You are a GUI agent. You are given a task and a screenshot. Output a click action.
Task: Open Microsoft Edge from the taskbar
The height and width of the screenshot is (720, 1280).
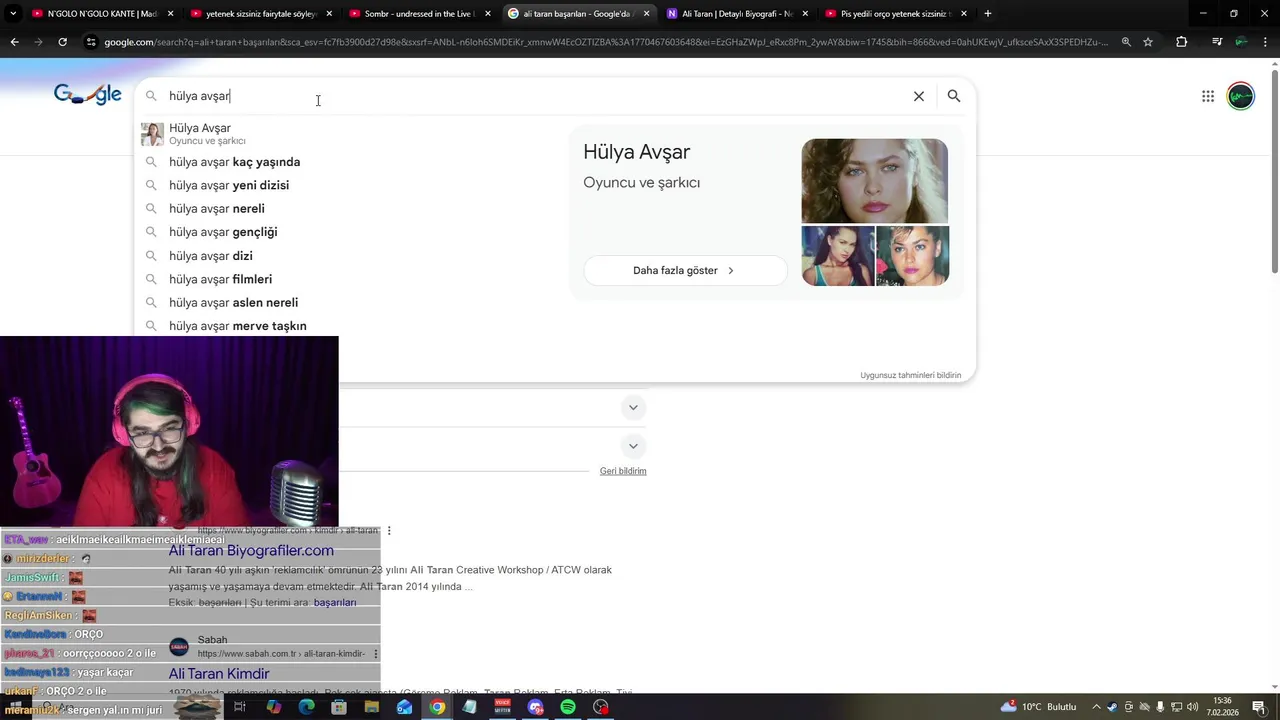pos(306,707)
